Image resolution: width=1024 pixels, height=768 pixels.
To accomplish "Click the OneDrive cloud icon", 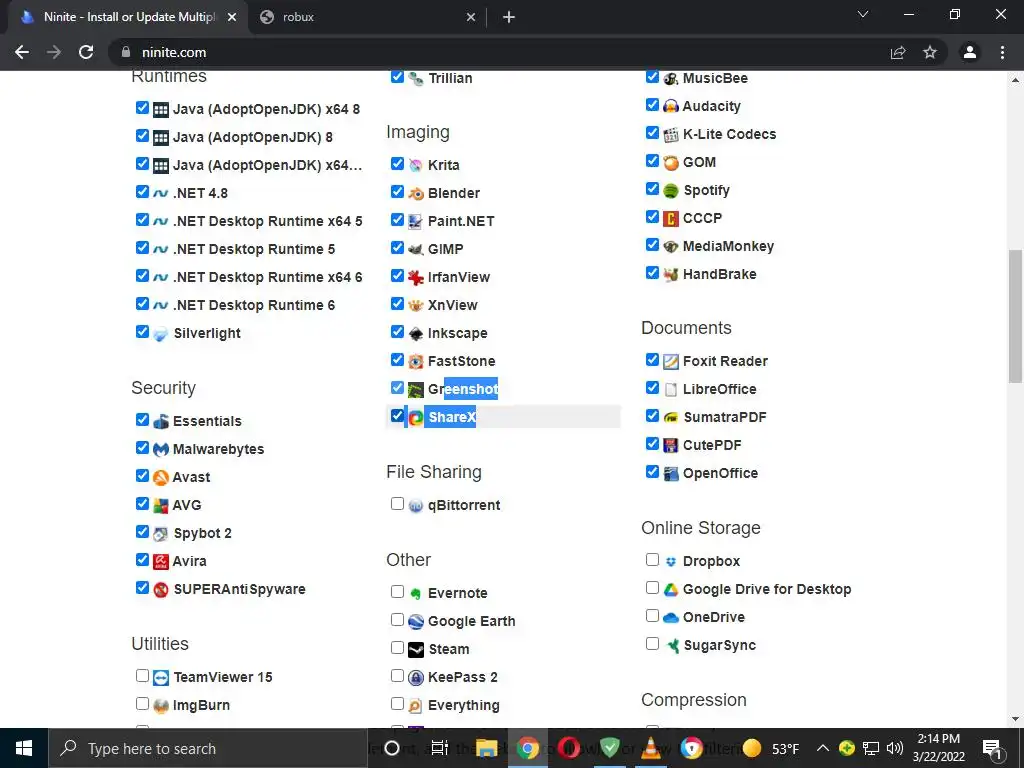I will tap(671, 618).
